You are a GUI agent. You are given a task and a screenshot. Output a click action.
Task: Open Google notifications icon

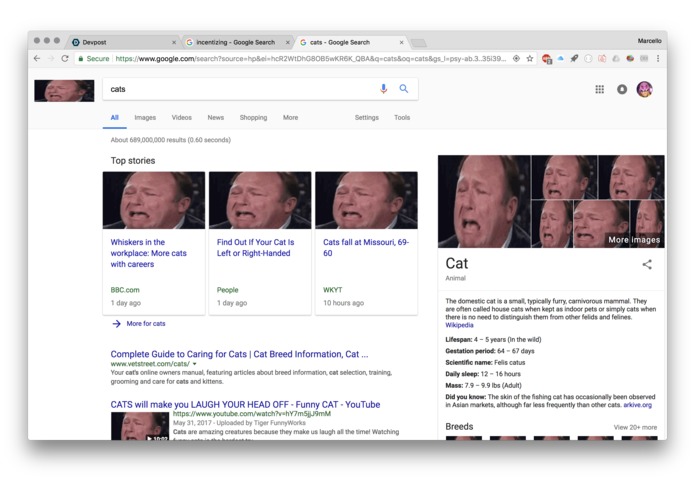[622, 89]
